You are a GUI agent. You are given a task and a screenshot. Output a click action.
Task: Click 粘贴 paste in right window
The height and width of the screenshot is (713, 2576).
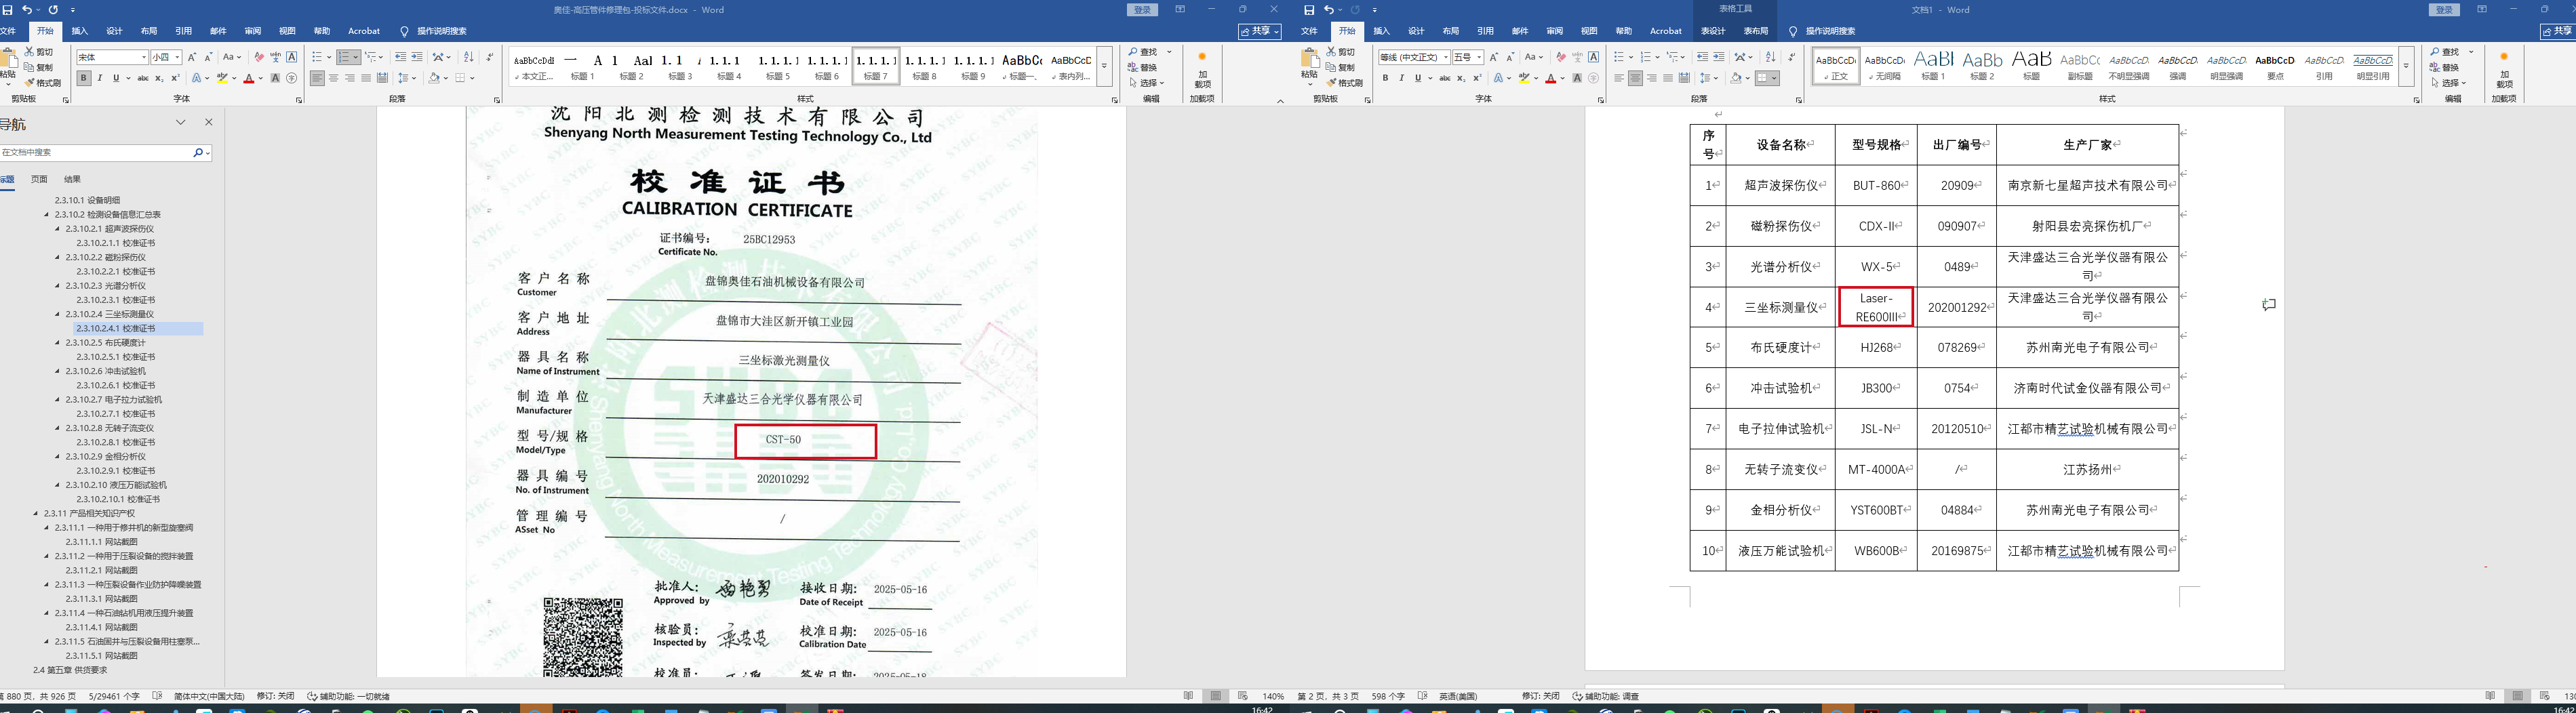tap(1310, 66)
